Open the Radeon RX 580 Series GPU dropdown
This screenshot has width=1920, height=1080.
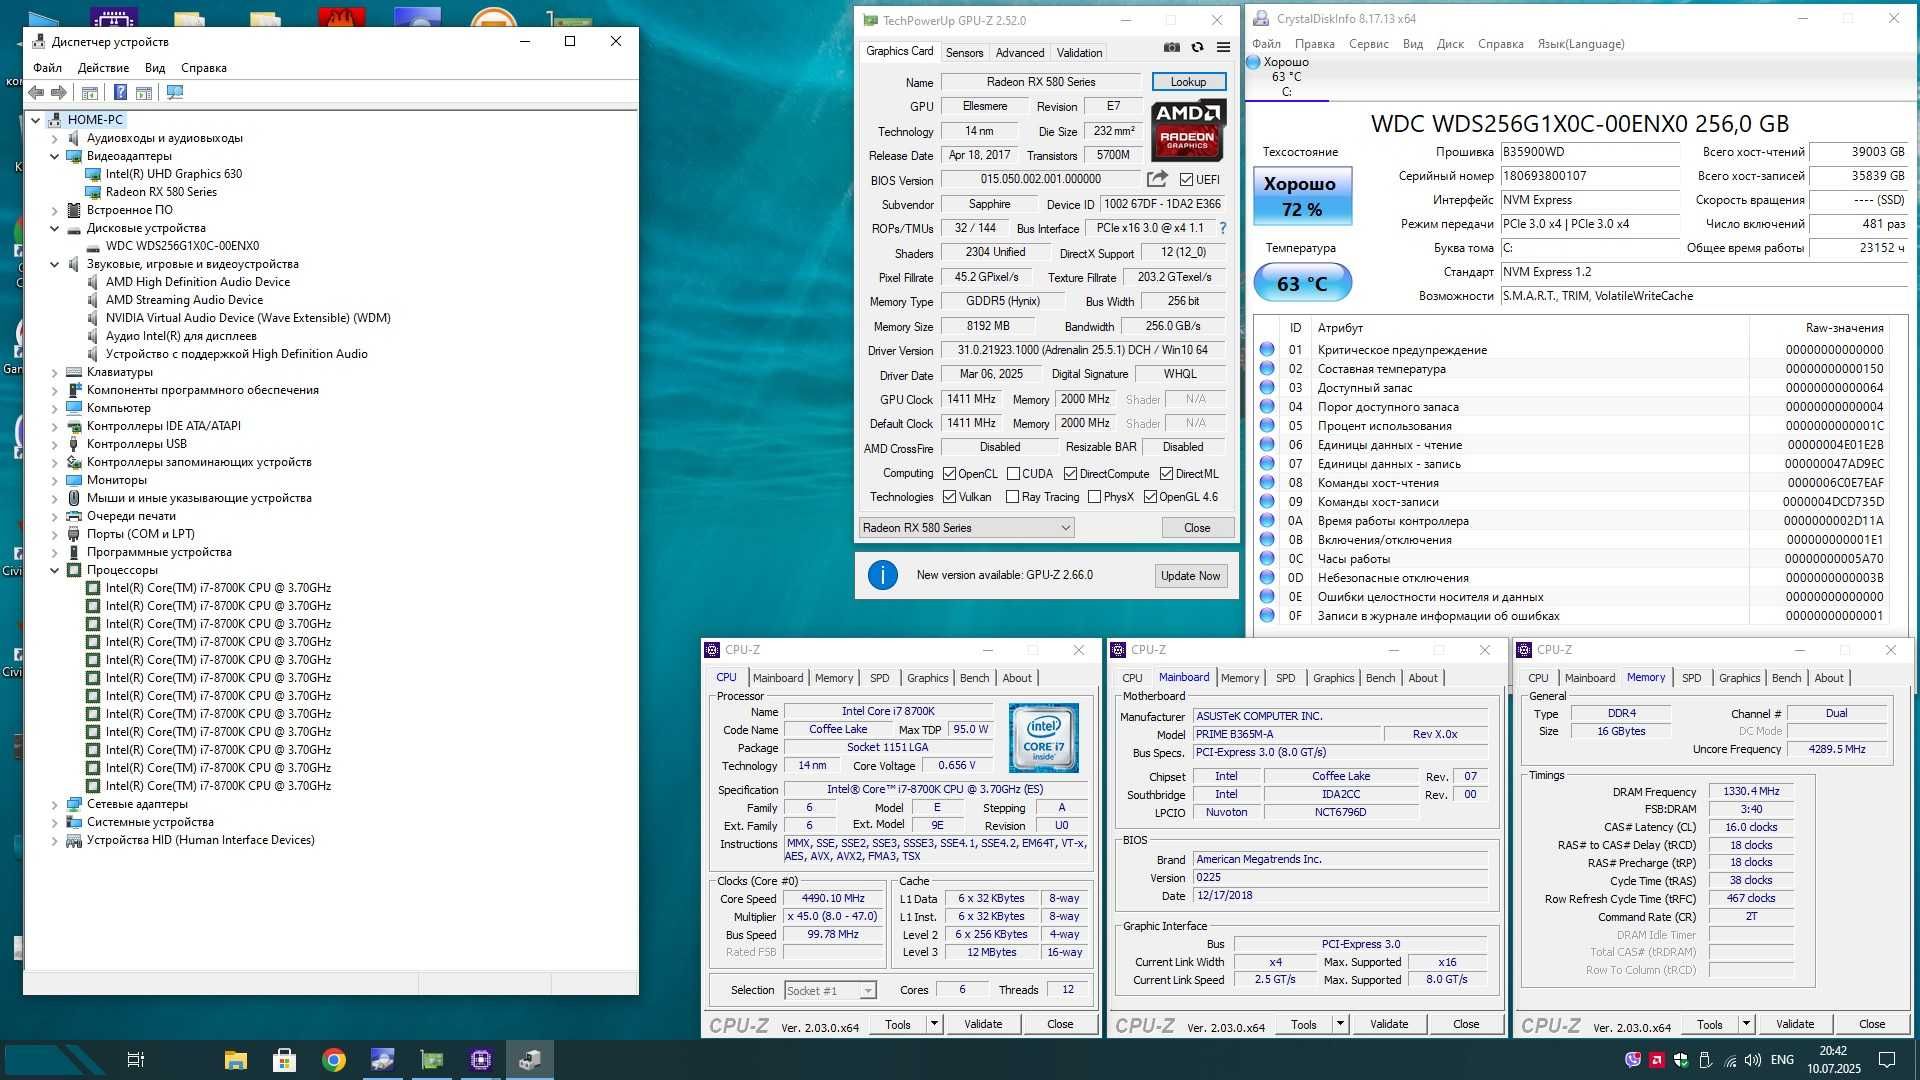(966, 528)
